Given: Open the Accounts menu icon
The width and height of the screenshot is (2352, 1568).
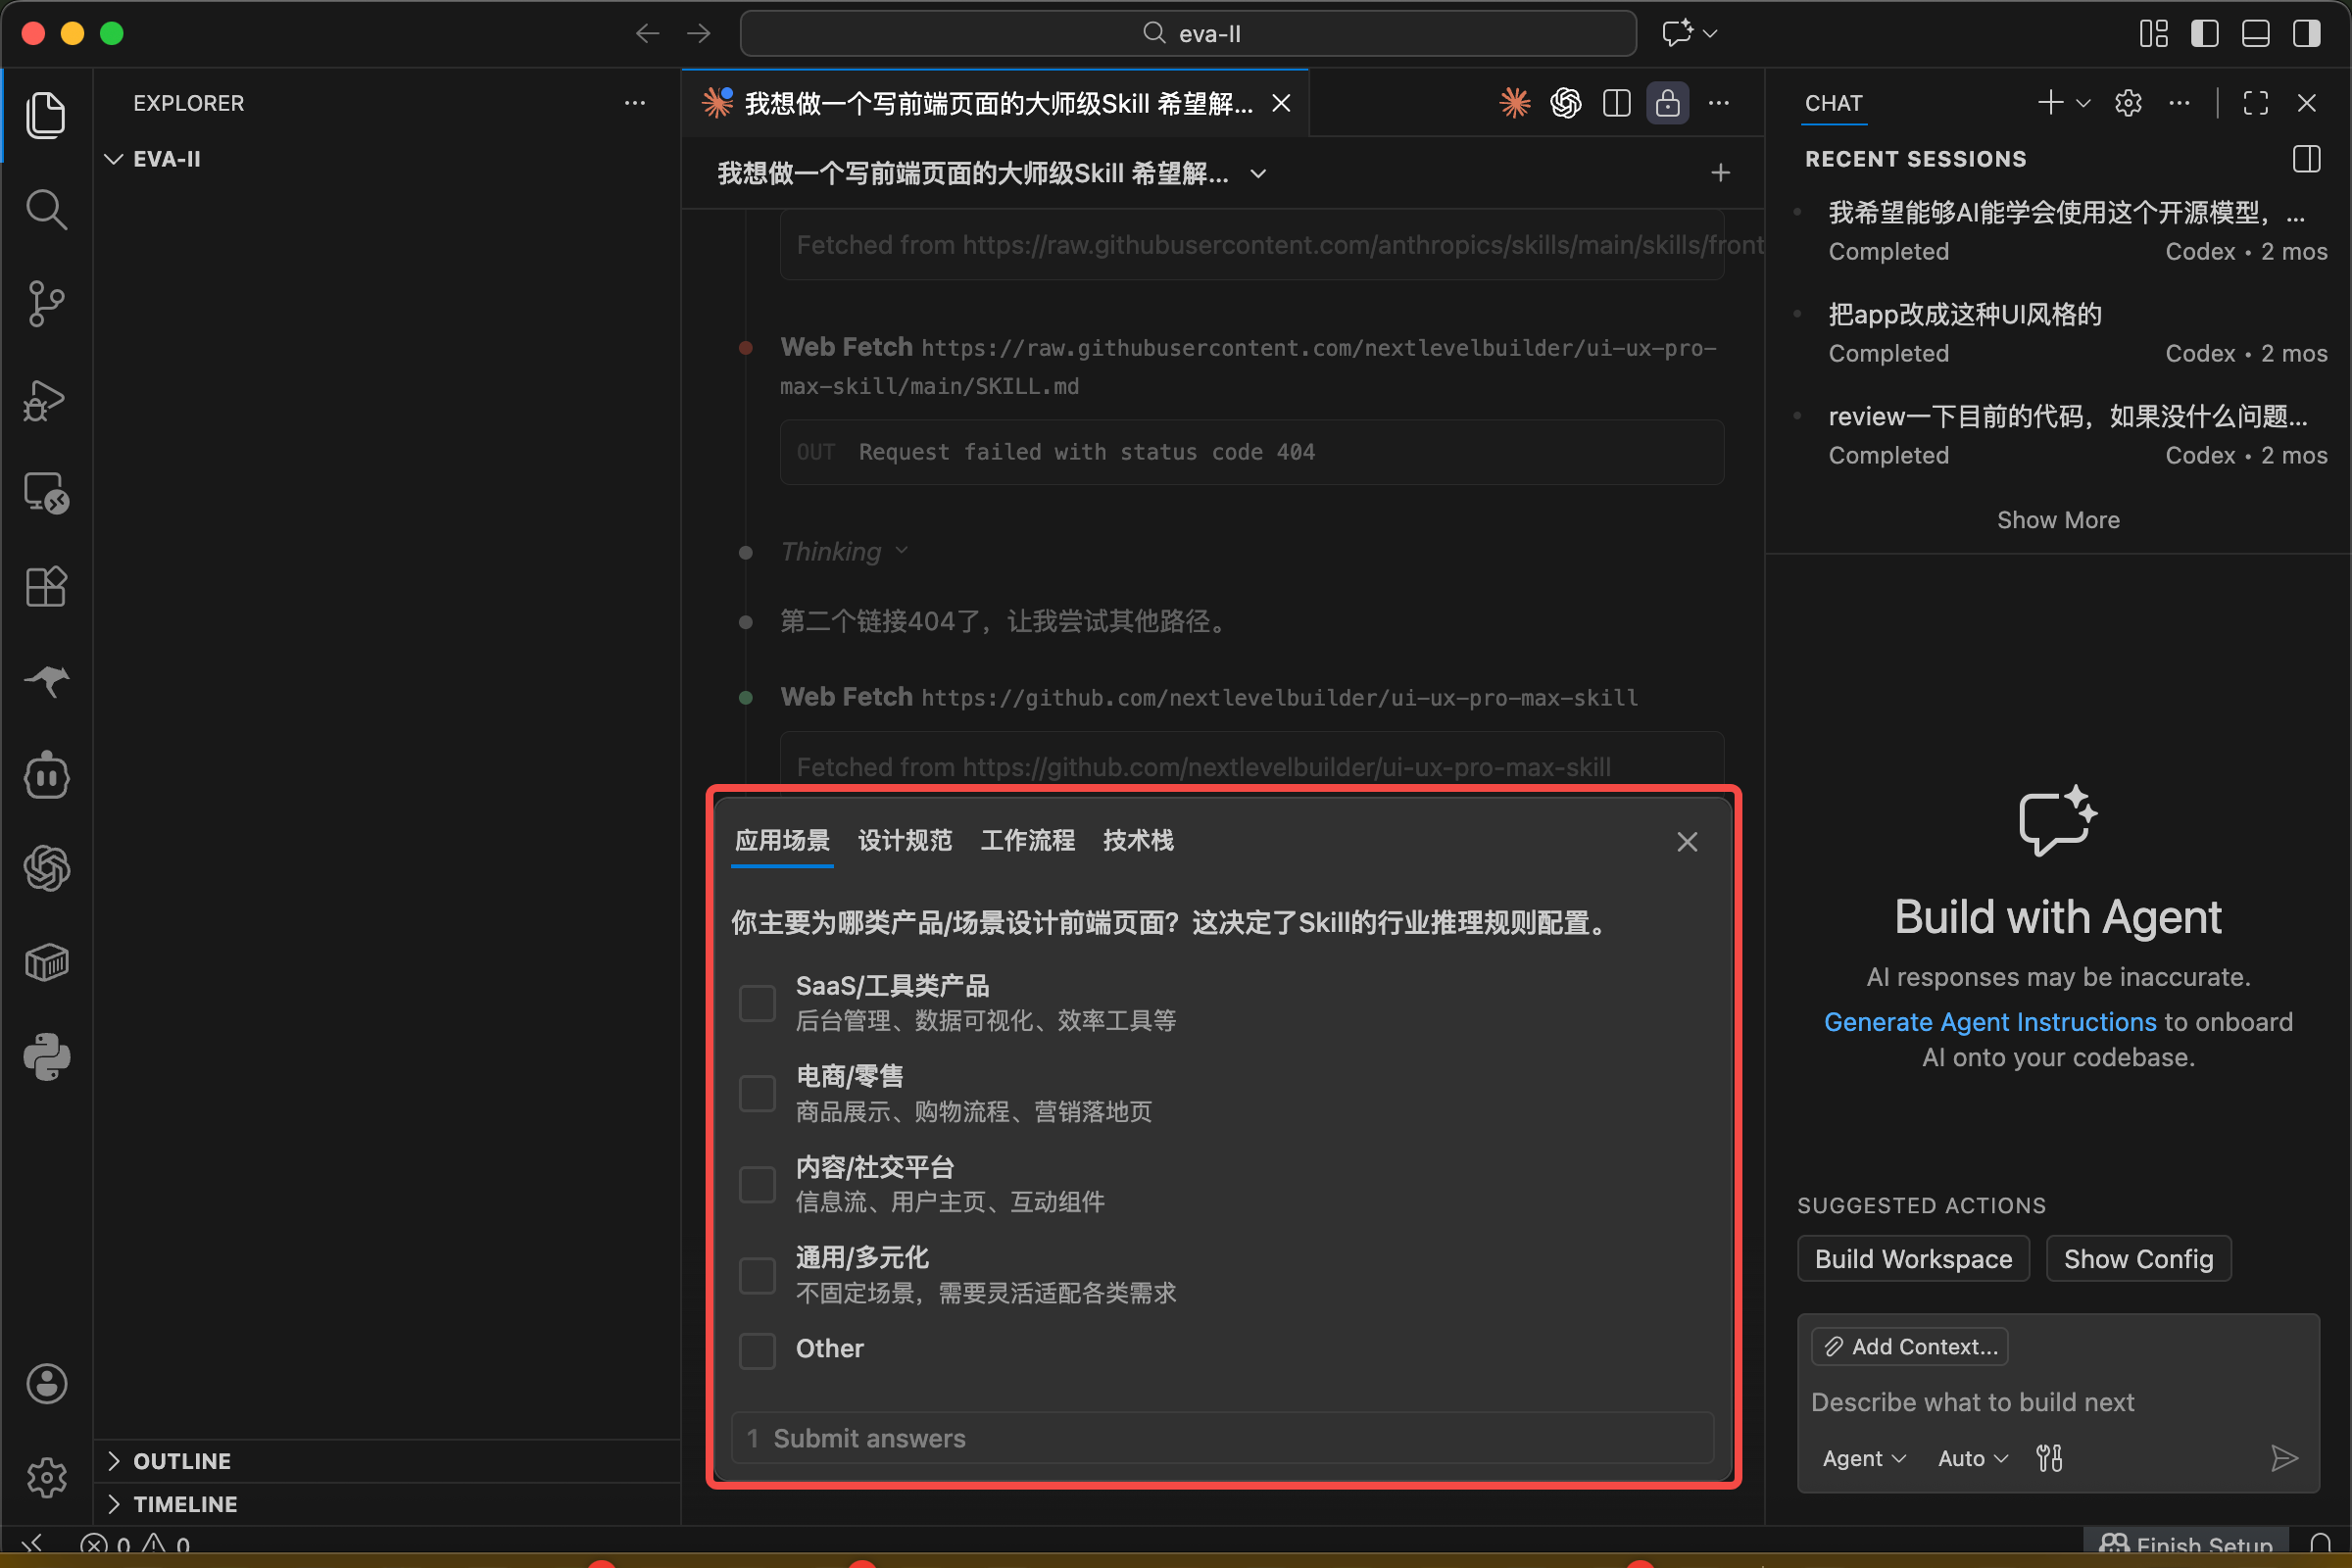Looking at the screenshot, I should tap(46, 1384).
